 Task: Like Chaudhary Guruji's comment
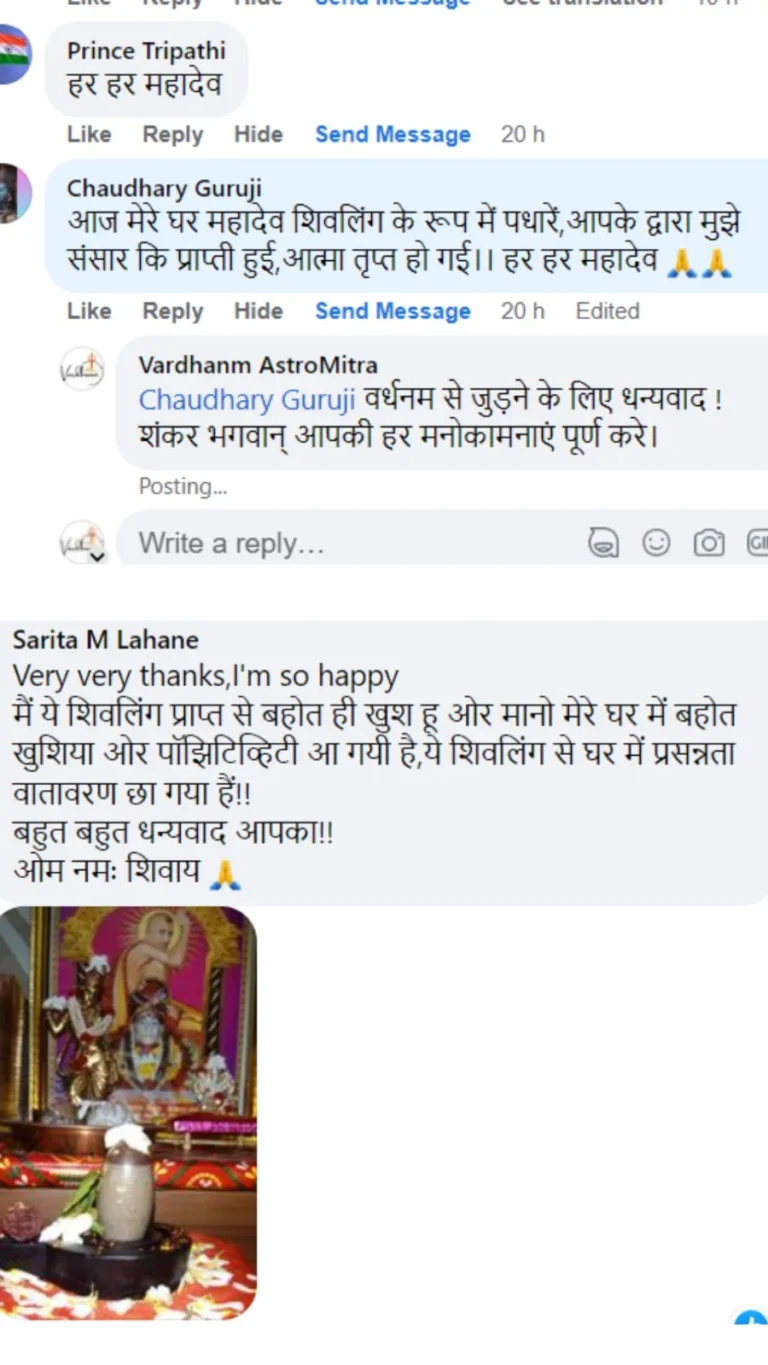89,311
